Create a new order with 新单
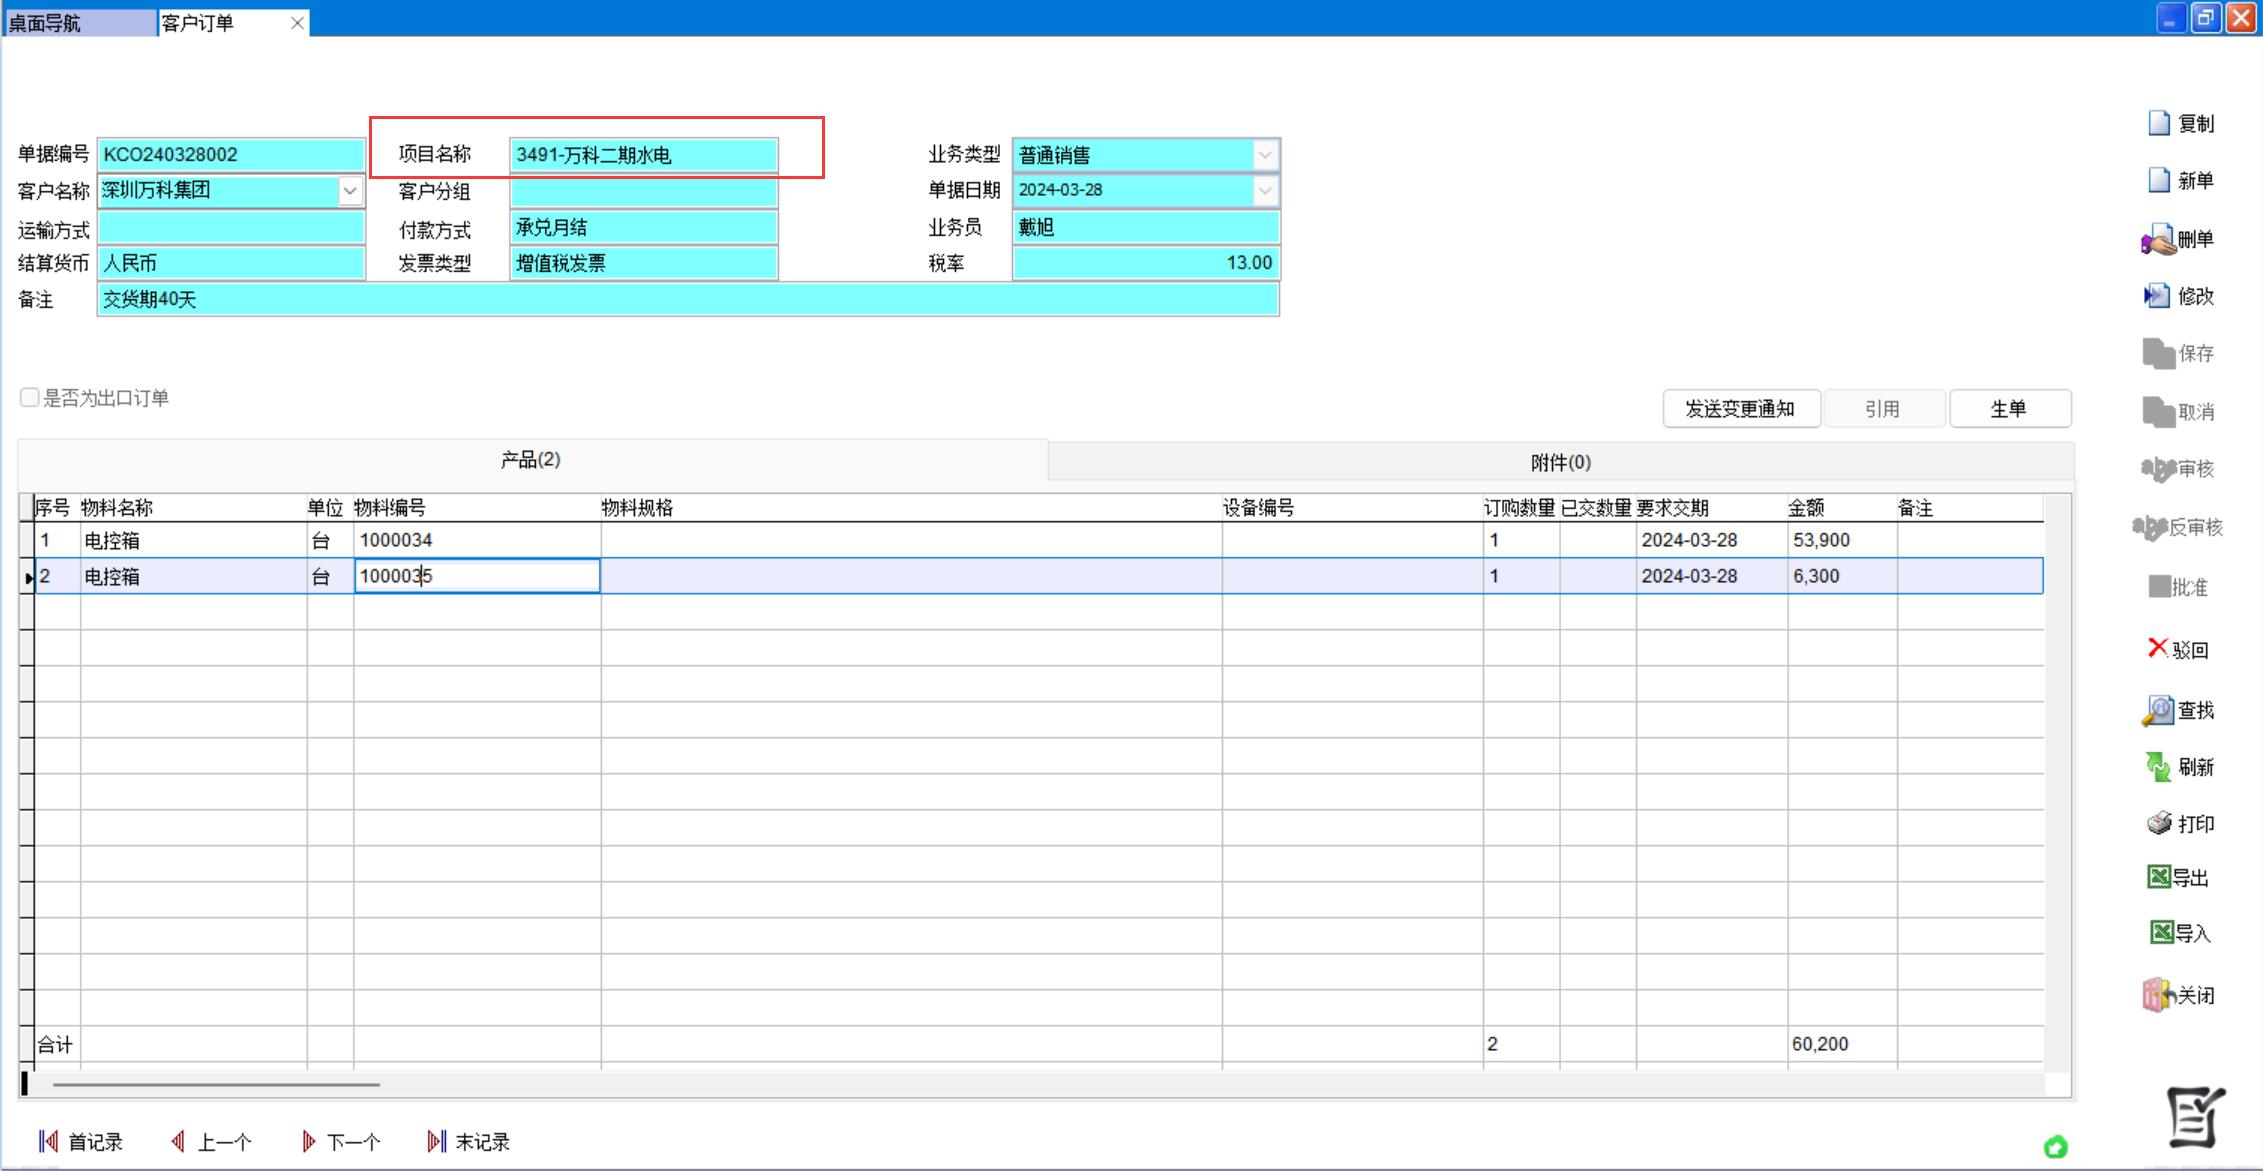This screenshot has width=2263, height=1171. click(2161, 180)
